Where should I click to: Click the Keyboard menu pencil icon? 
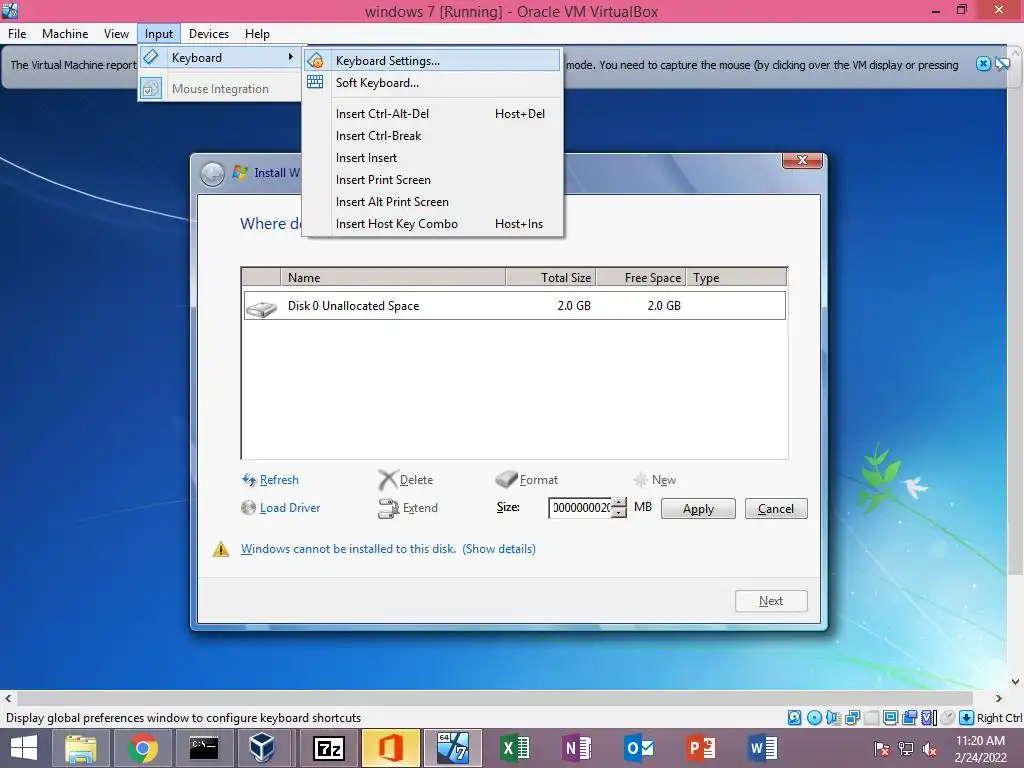point(151,57)
